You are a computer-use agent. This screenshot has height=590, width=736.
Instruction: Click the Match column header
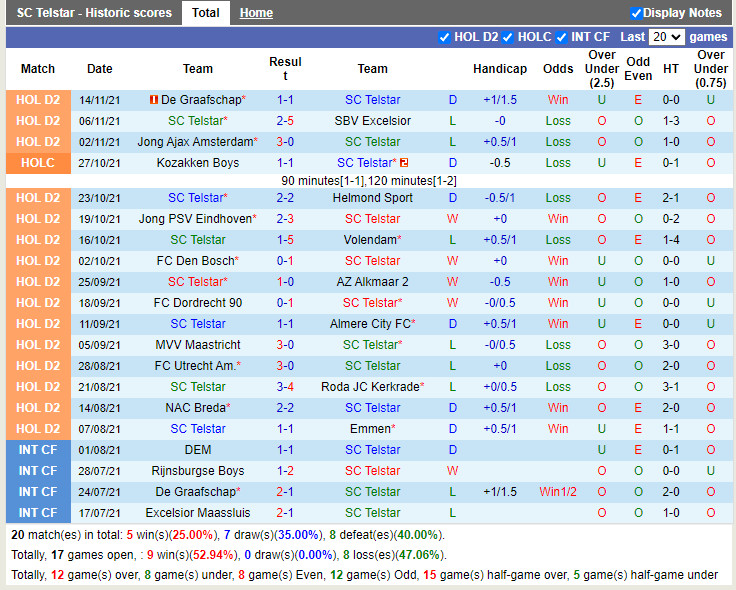(38, 69)
